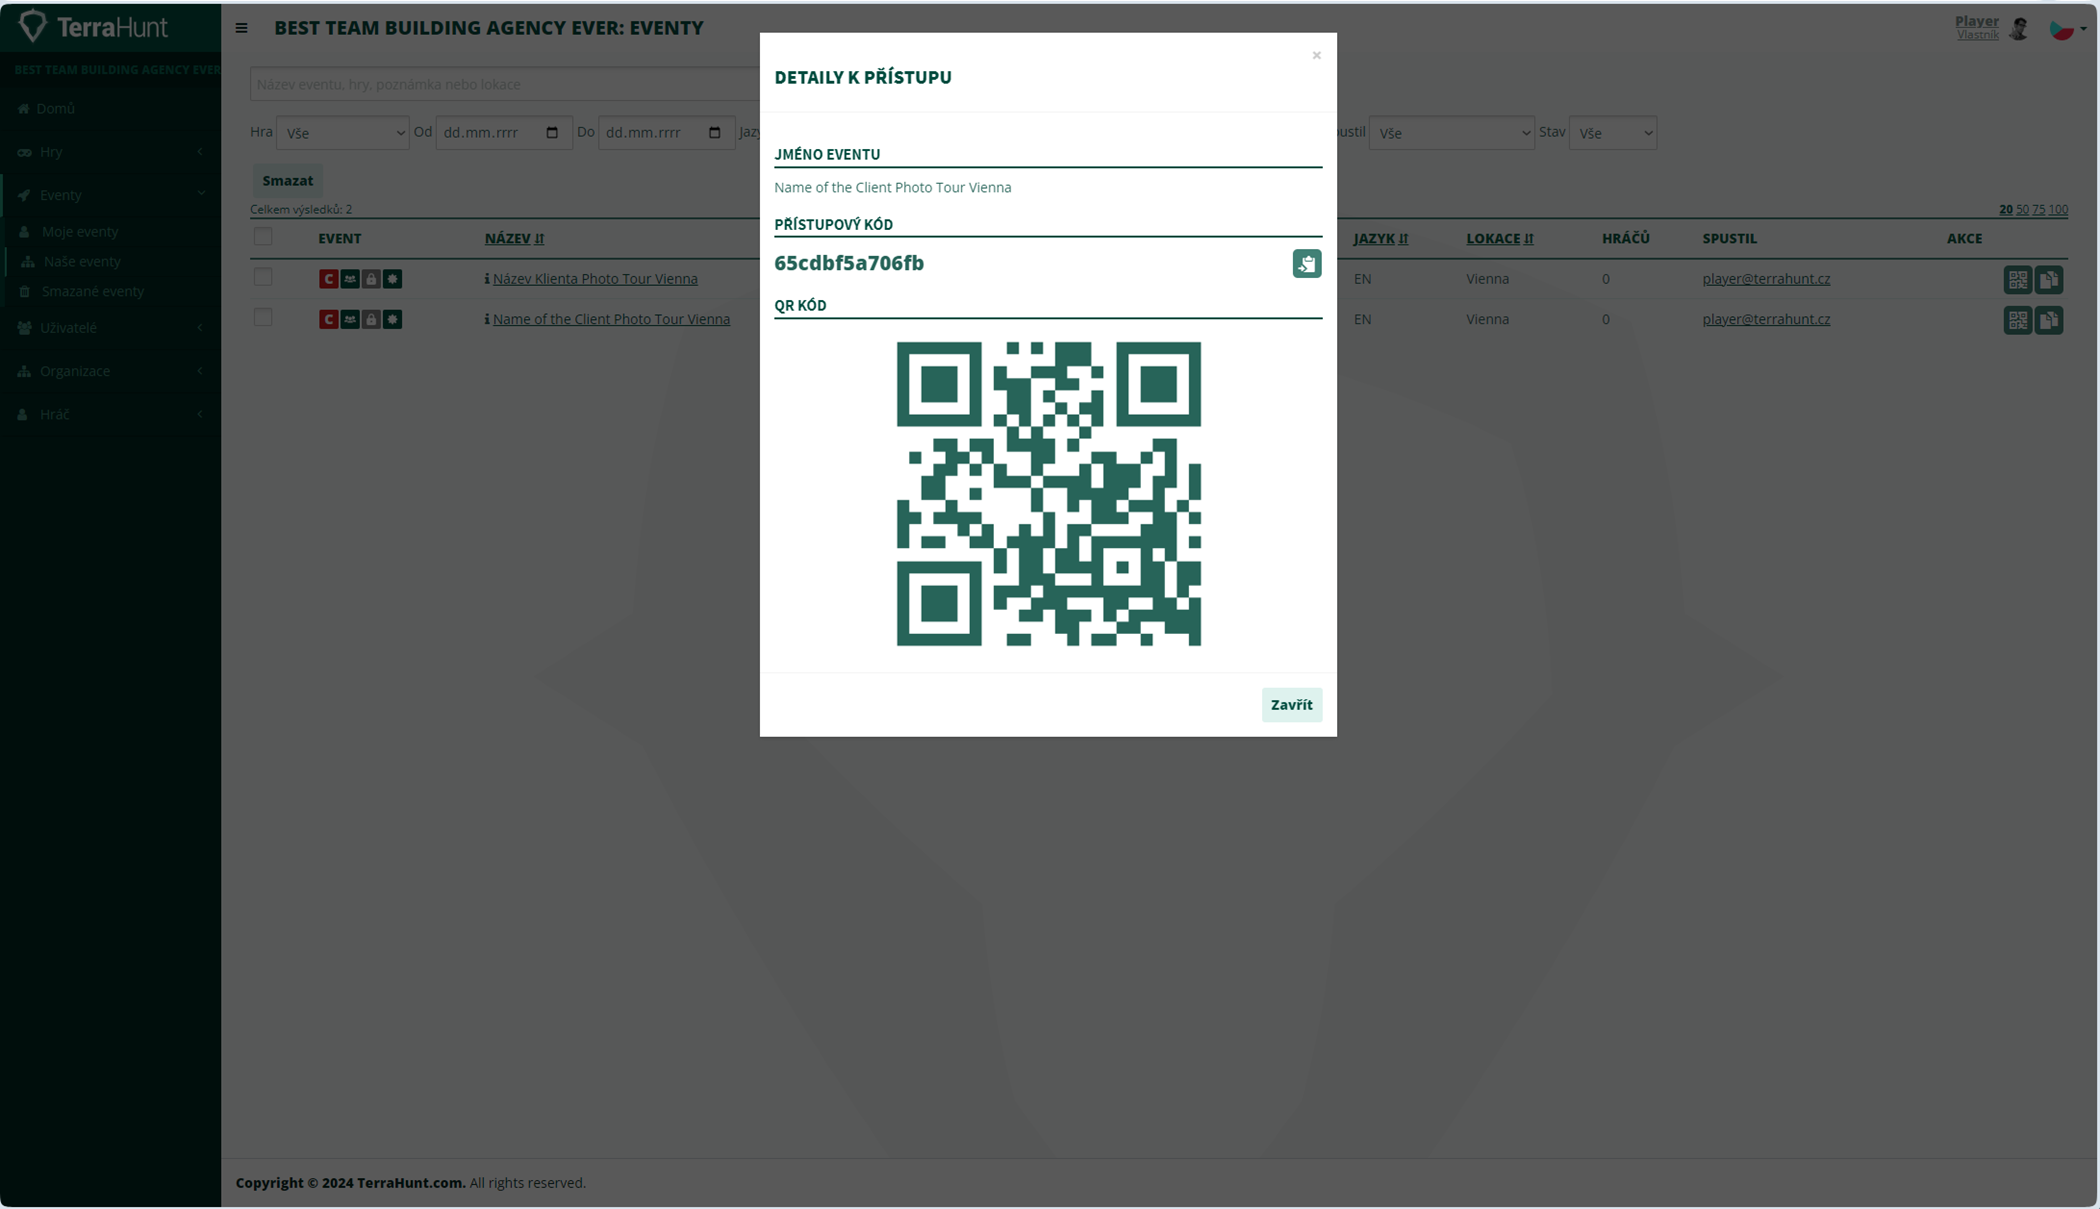Open the Czech flag language dropdown
2100x1209 pixels.
click(x=2067, y=30)
